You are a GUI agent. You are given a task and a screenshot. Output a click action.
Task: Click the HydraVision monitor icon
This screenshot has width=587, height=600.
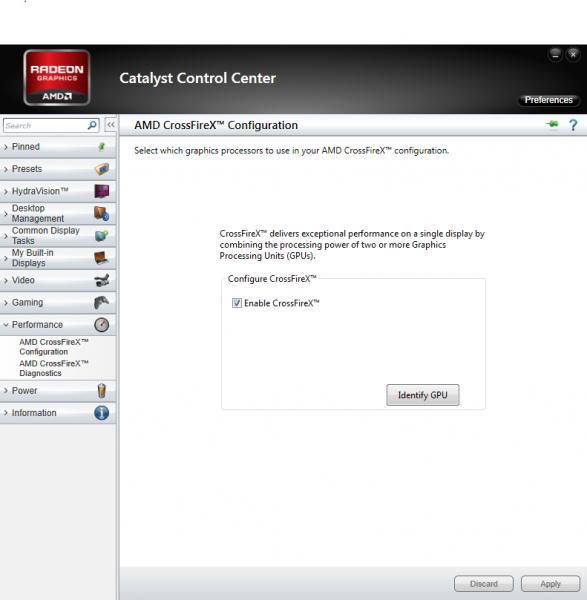[x=101, y=191]
